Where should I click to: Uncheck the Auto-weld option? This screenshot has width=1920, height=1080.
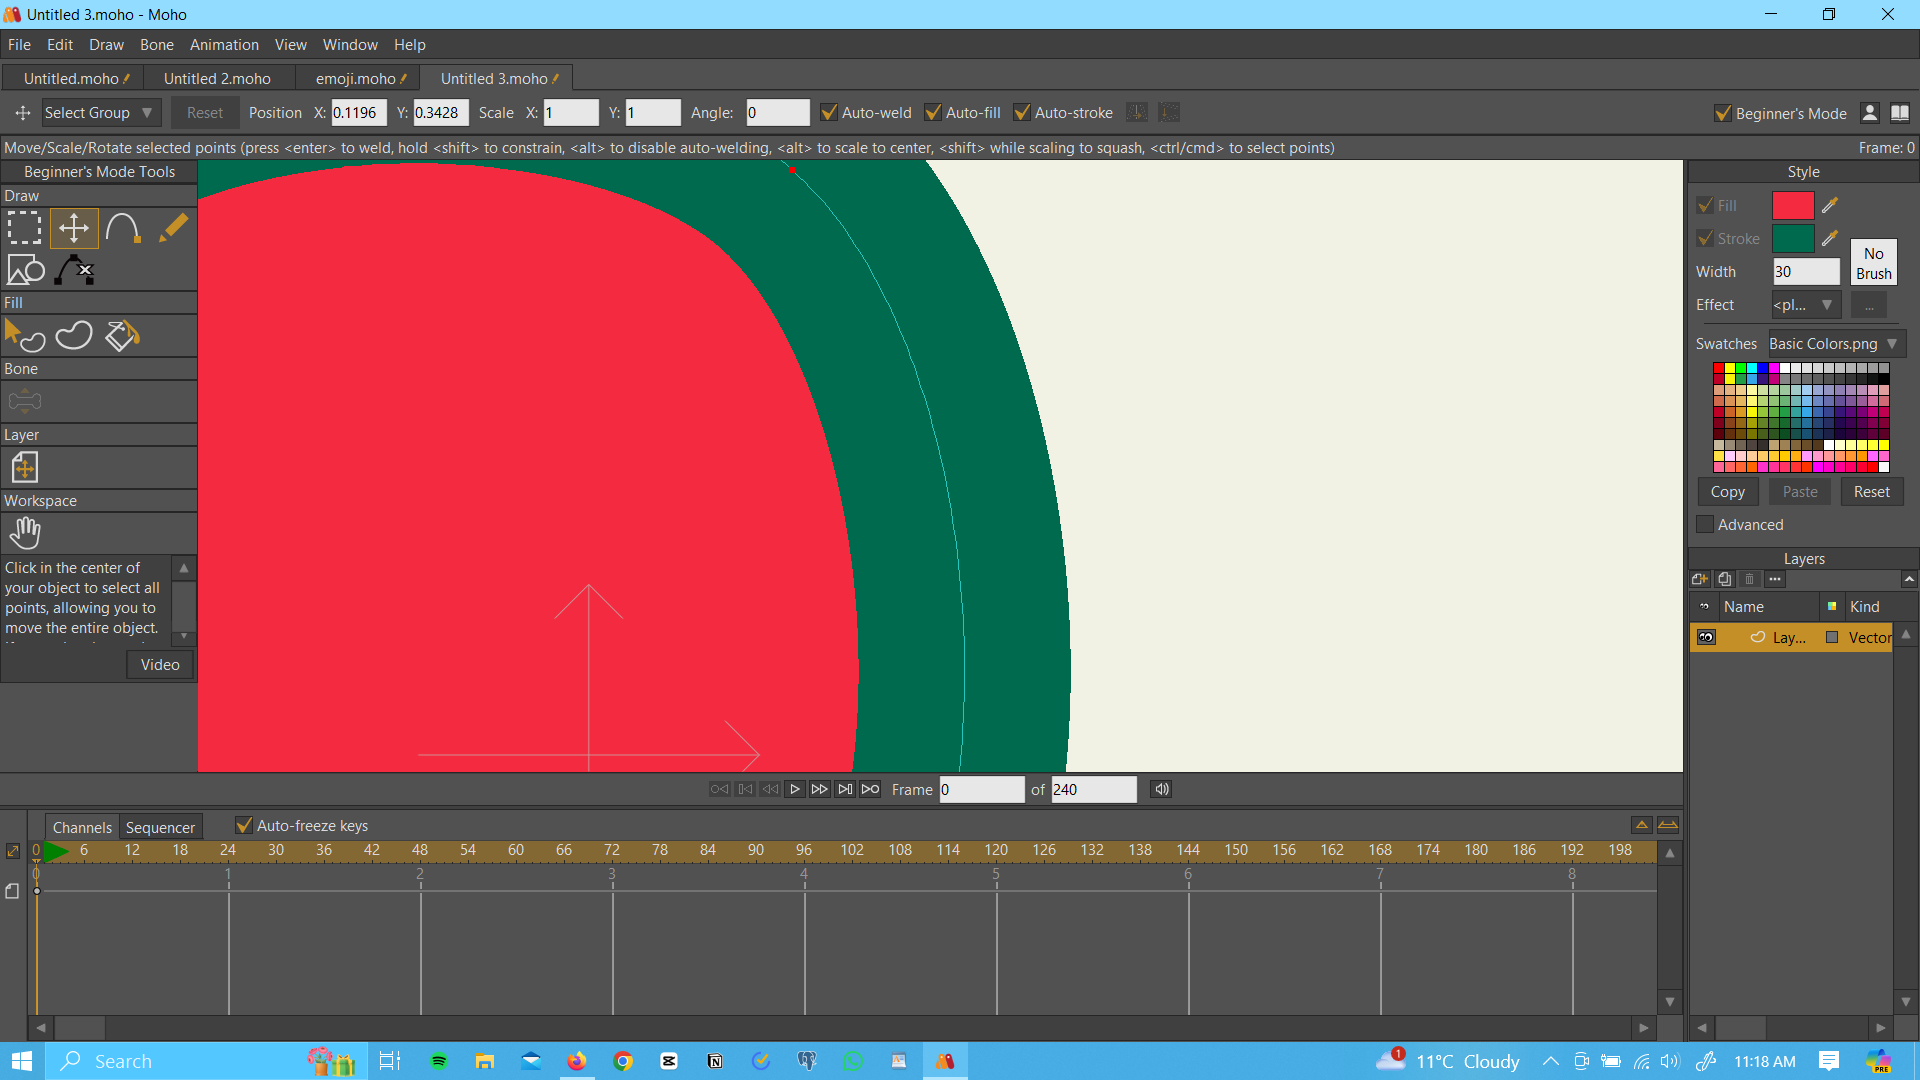829,112
